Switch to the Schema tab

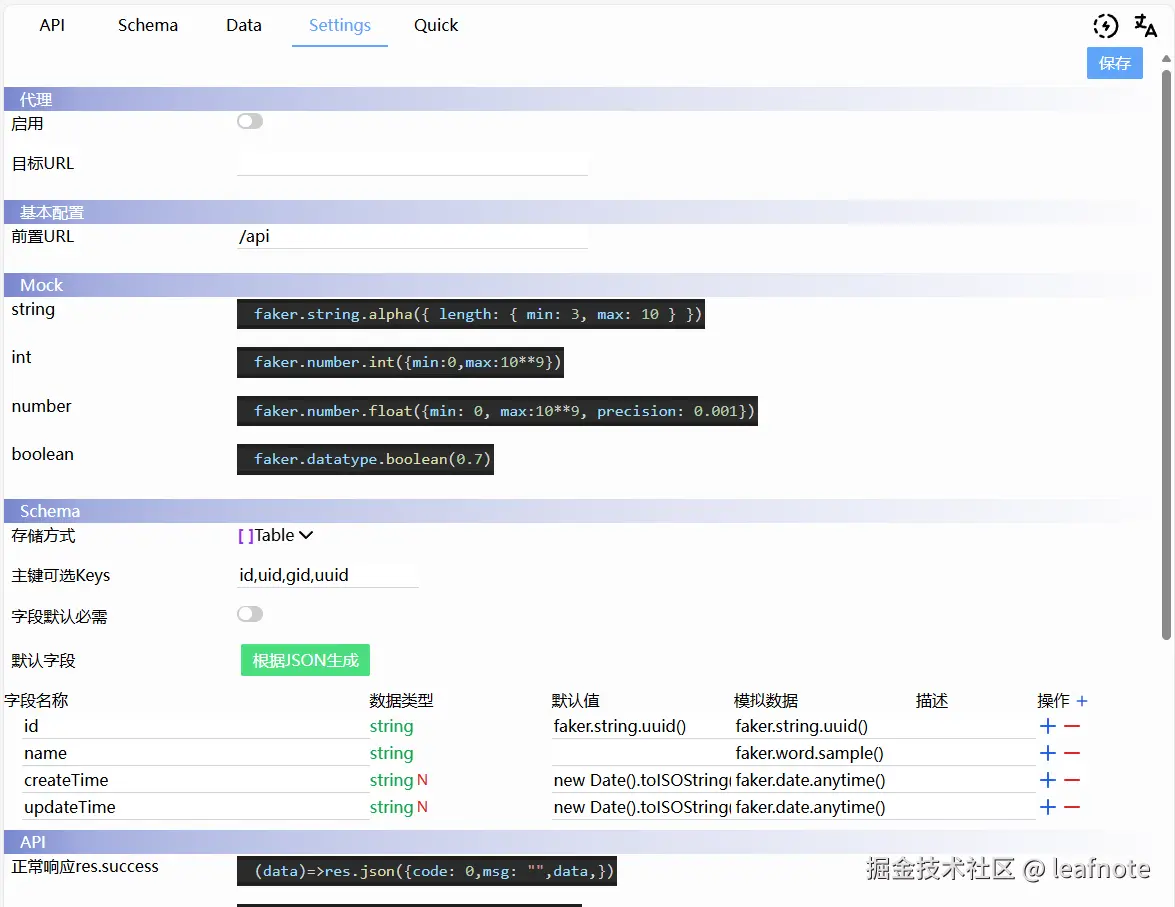coord(148,25)
